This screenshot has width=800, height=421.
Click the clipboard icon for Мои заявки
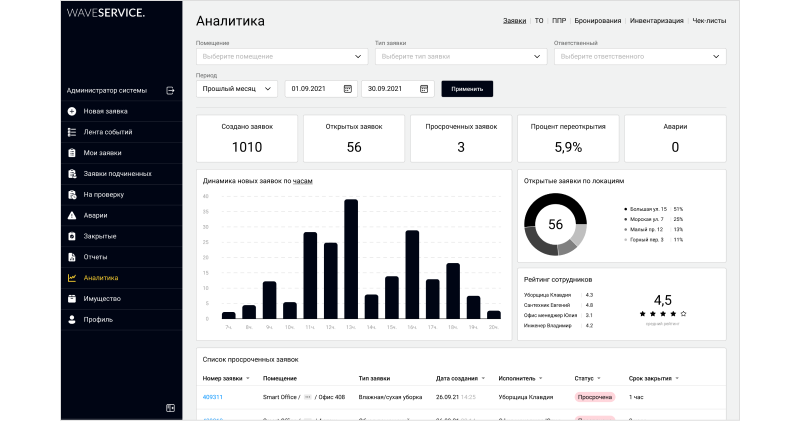[72, 153]
